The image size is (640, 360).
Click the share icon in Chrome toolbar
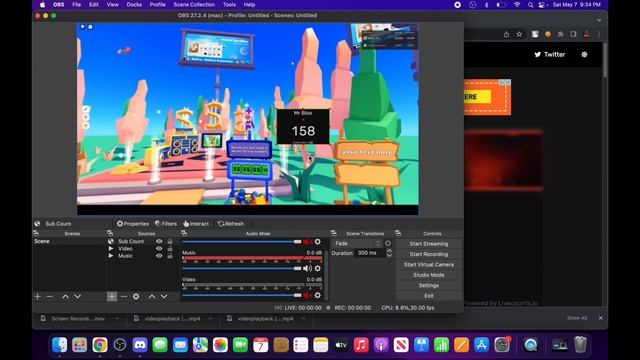click(506, 34)
